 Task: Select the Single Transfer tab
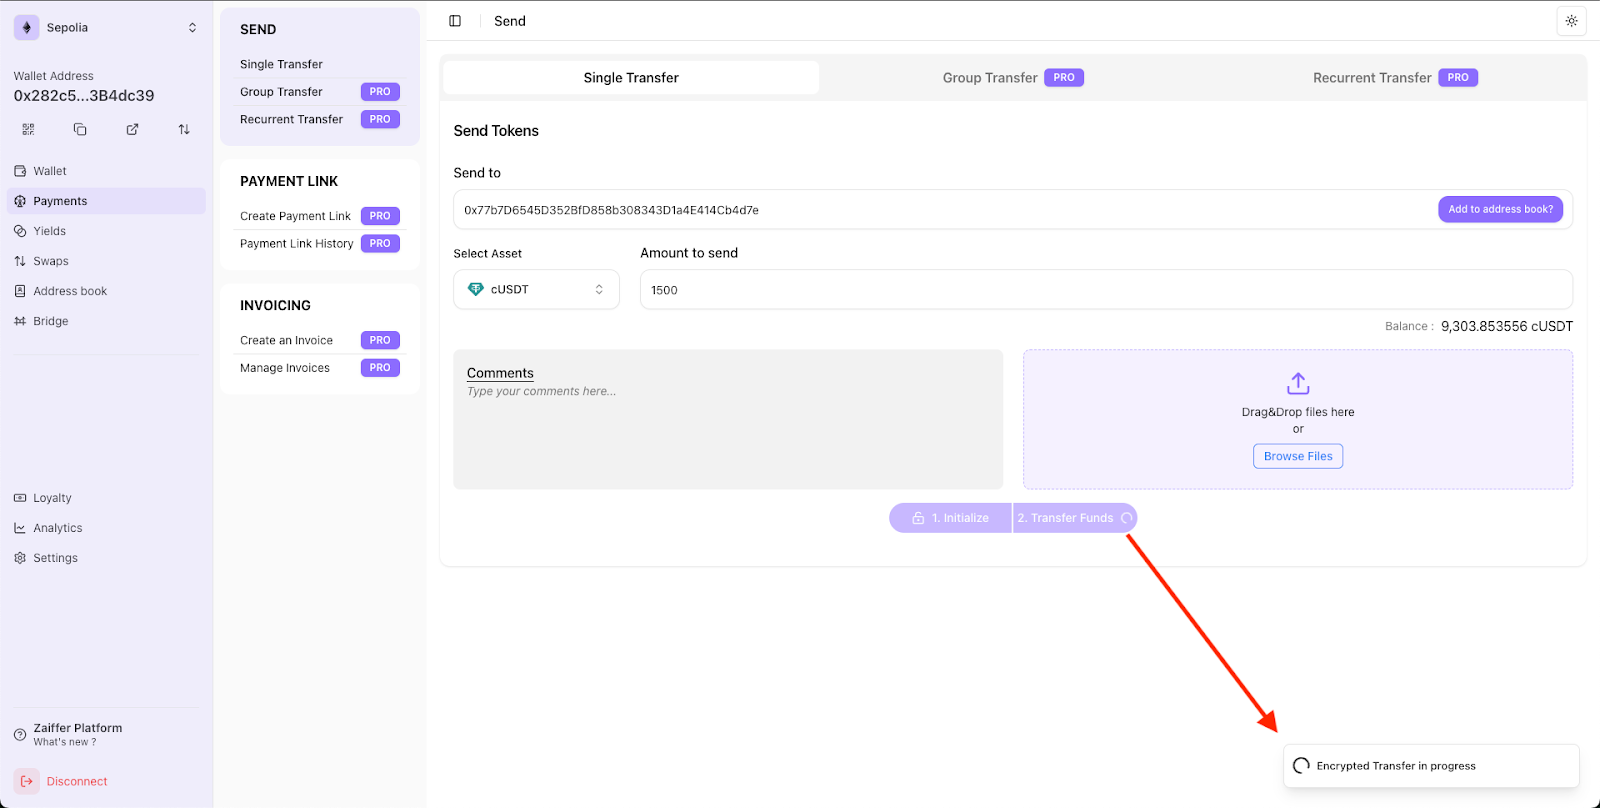click(631, 78)
